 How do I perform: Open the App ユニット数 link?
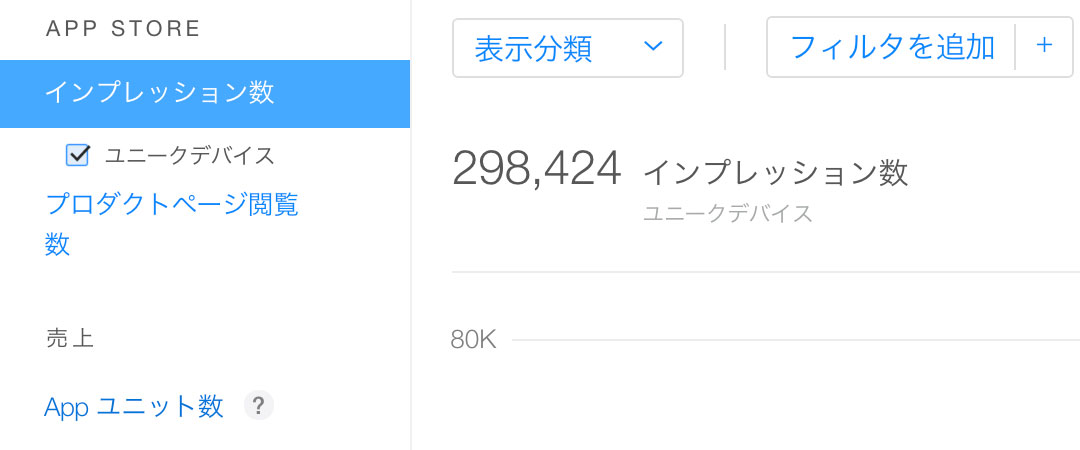[x=134, y=407]
